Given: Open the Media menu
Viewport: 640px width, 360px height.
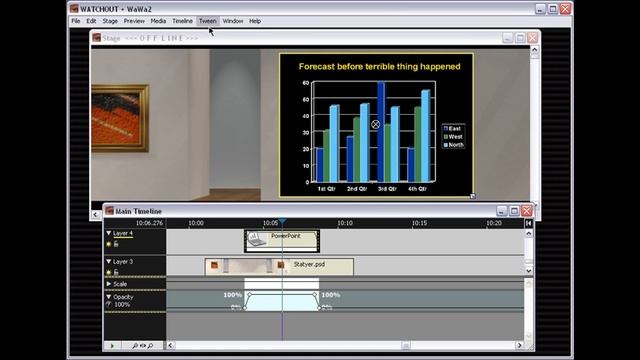Looking at the screenshot, I should [x=158, y=21].
